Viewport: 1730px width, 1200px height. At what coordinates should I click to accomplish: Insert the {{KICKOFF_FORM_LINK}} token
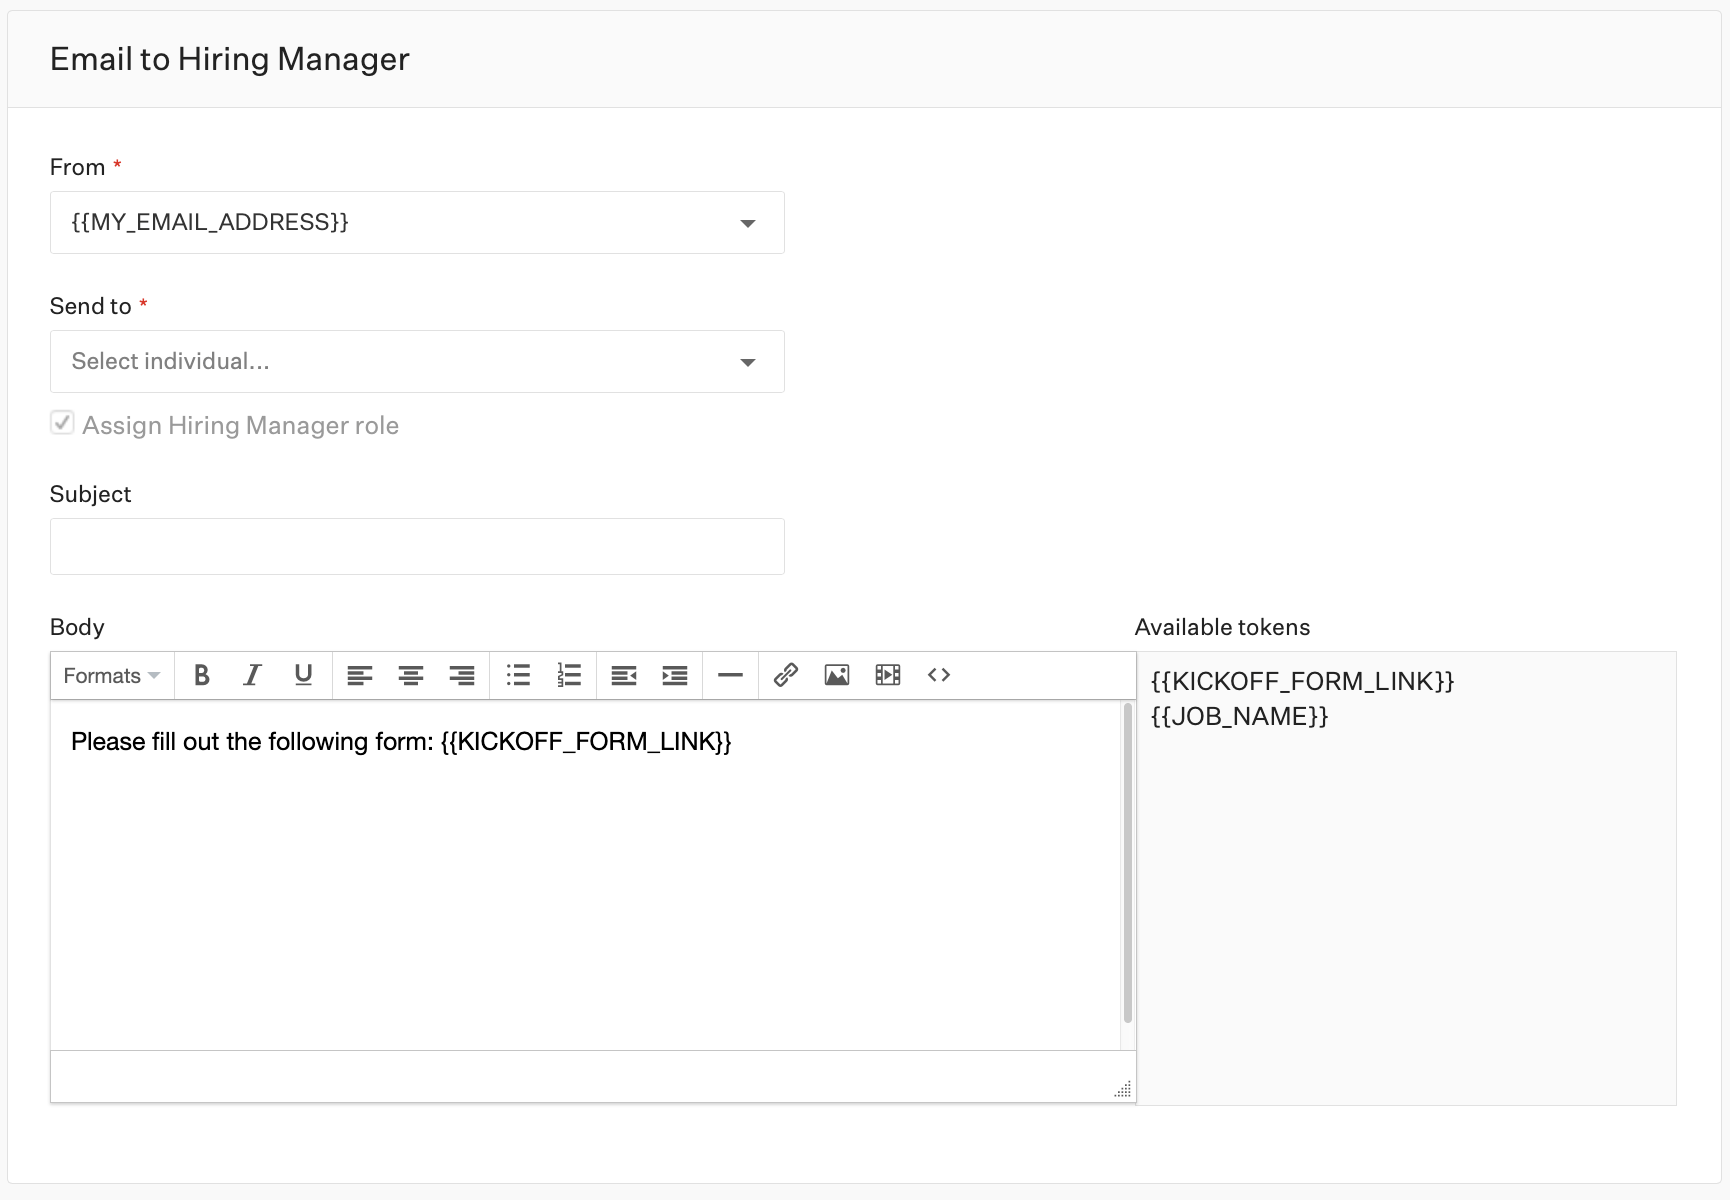click(x=1301, y=681)
